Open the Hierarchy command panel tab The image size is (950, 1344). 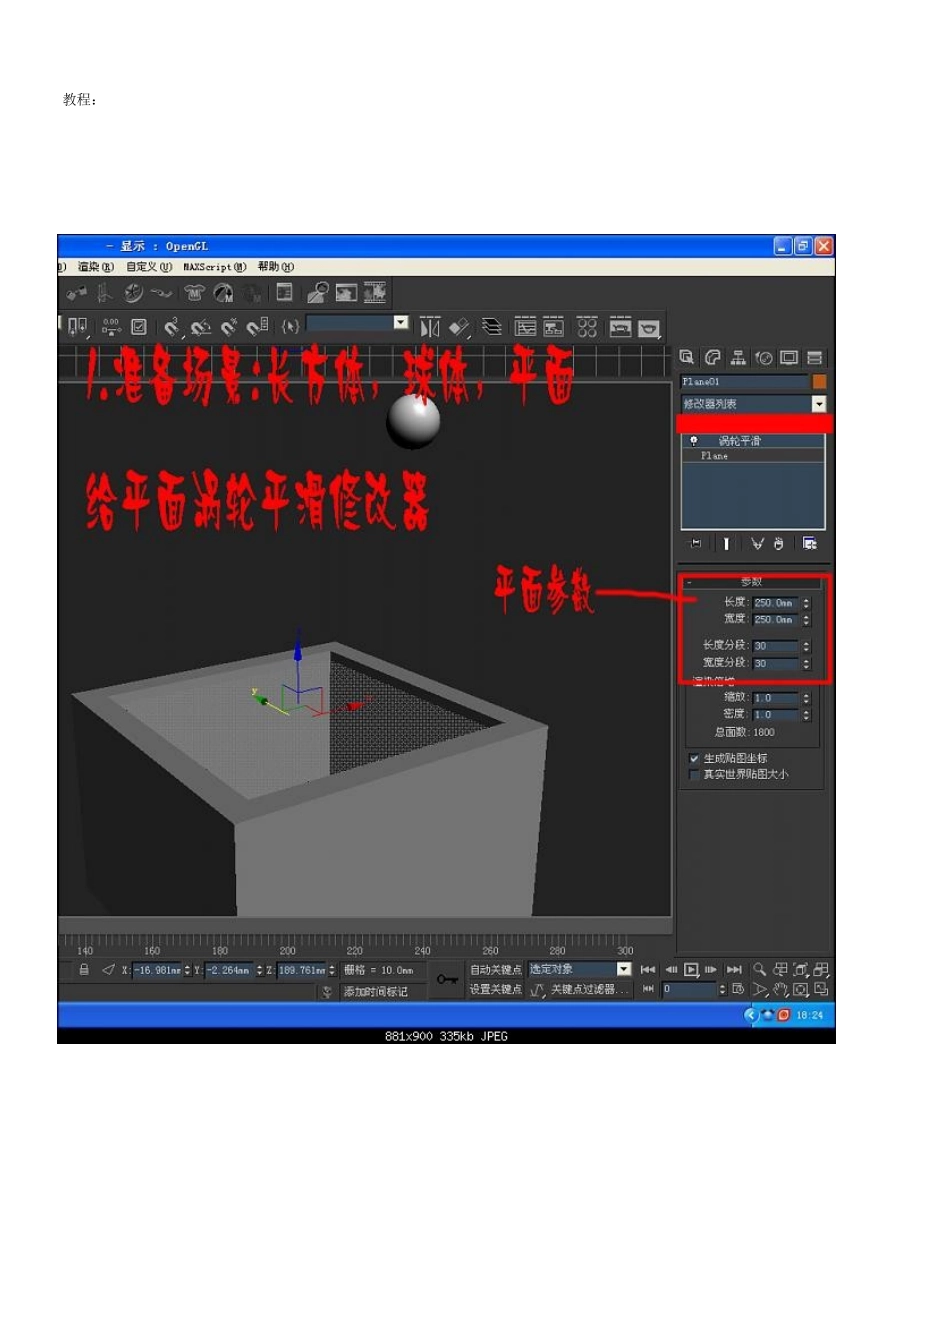[x=739, y=357]
